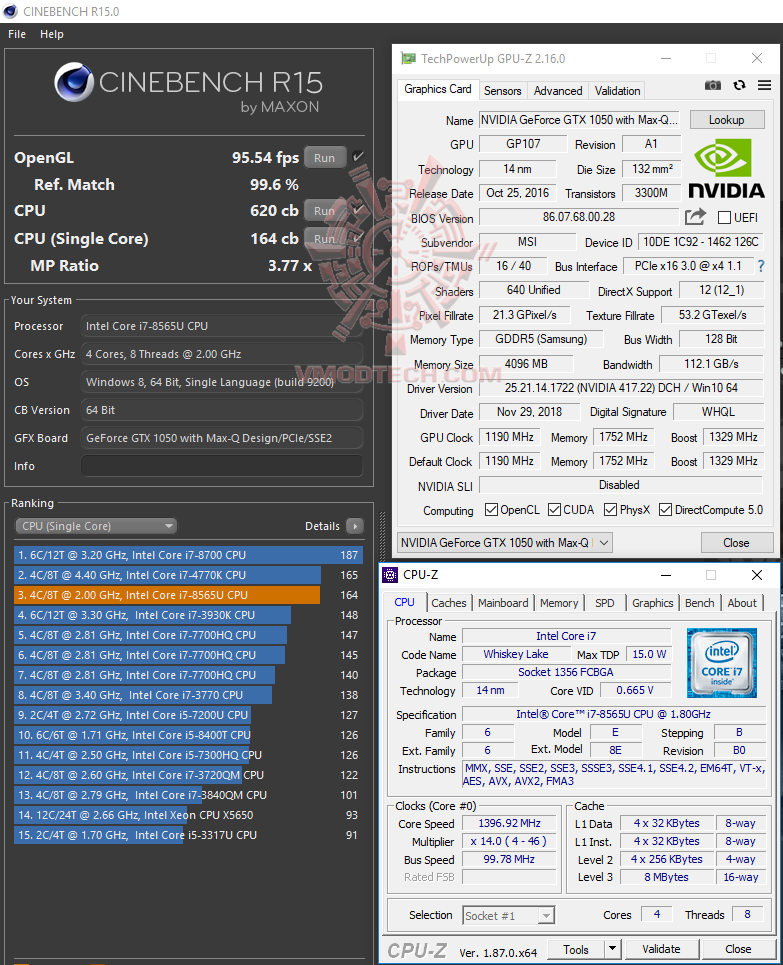The height and width of the screenshot is (965, 783).
Task: Toggle the PhysX checkbox
Action: click(x=611, y=510)
